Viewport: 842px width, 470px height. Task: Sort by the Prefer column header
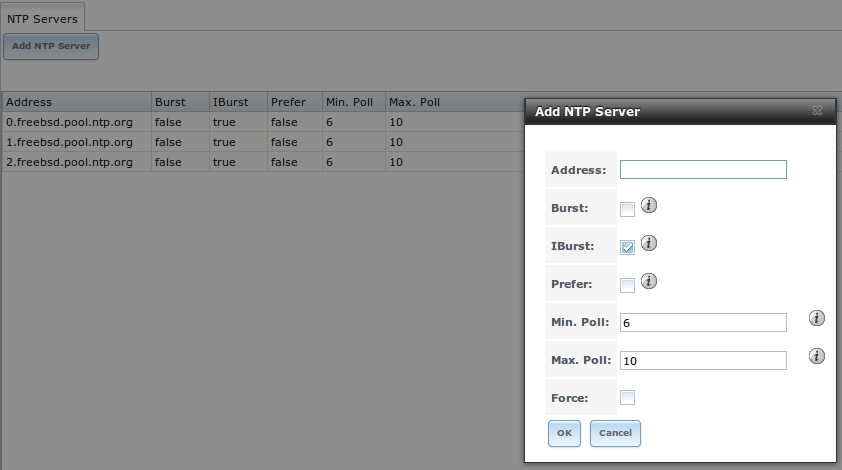(x=295, y=102)
